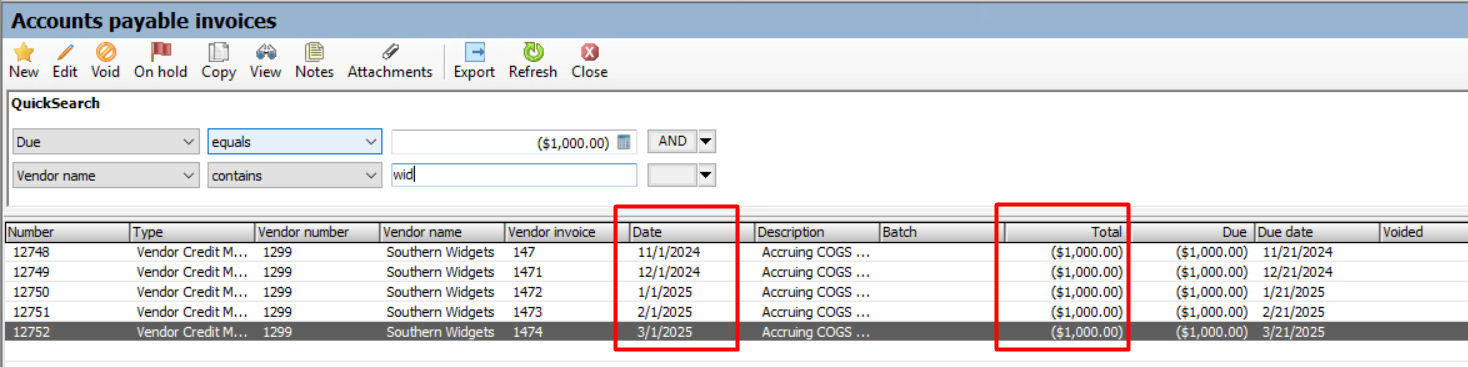Click Southern Widgets in row 12750

[x=440, y=292]
